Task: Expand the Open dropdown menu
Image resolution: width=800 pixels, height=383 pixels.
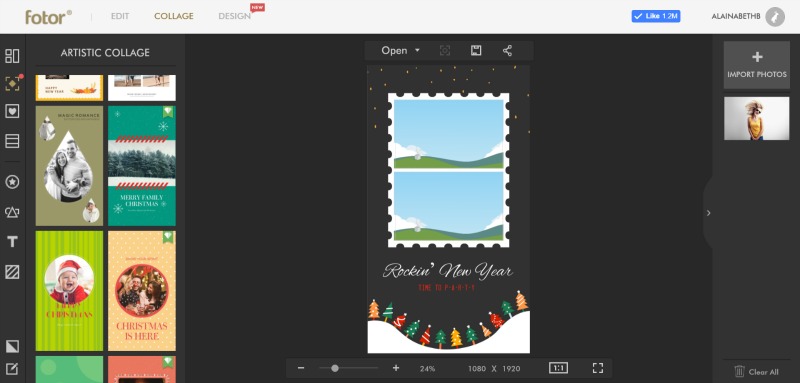Action: click(401, 50)
